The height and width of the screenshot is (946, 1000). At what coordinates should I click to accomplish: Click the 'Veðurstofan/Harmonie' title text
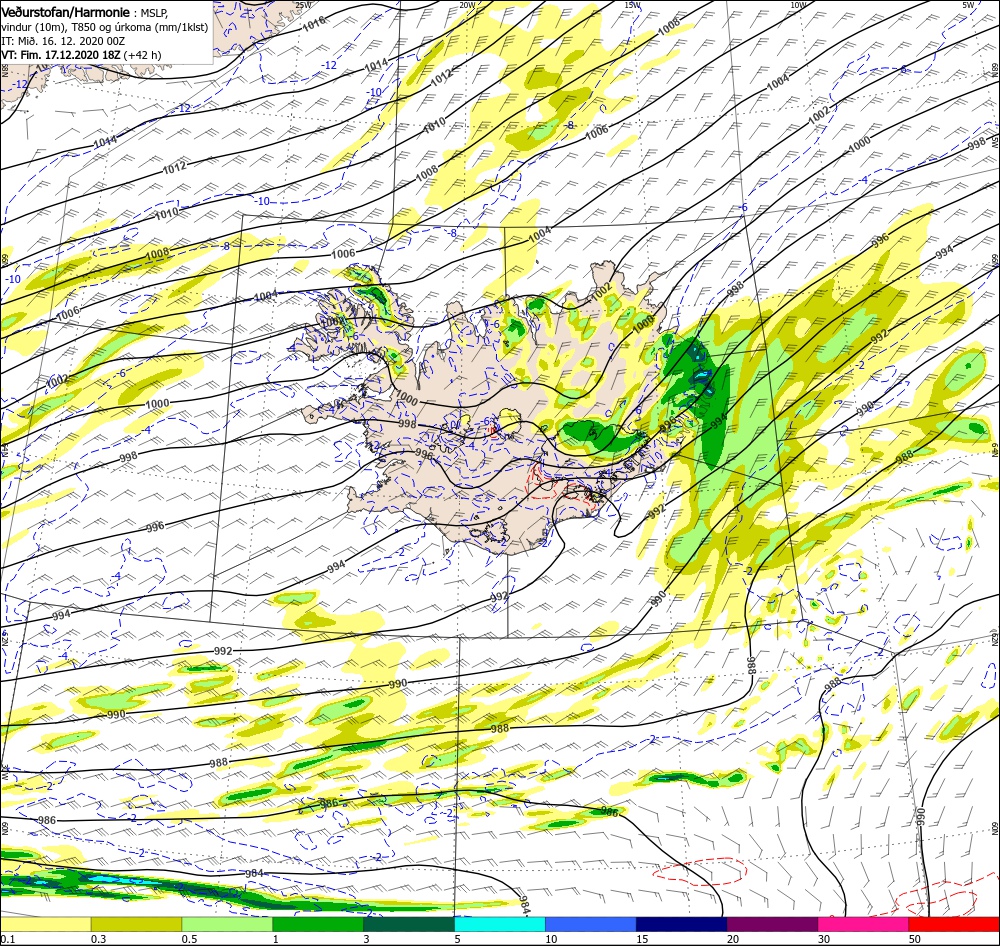[66, 12]
